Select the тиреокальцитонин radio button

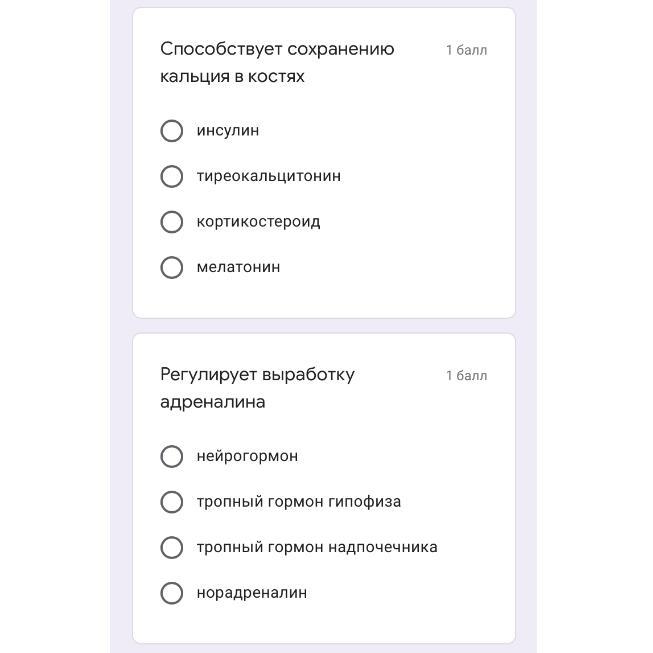point(172,176)
